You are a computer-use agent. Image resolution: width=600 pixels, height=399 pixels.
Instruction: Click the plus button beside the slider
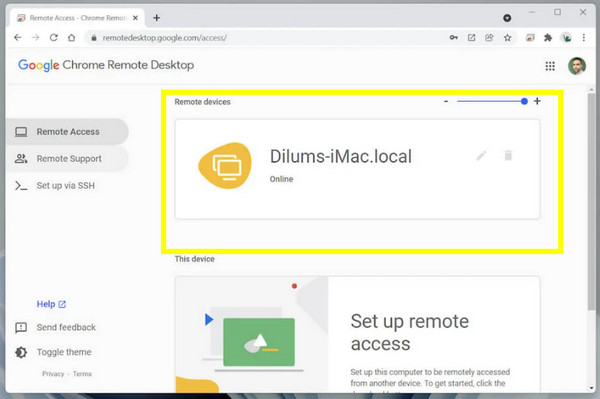(537, 101)
